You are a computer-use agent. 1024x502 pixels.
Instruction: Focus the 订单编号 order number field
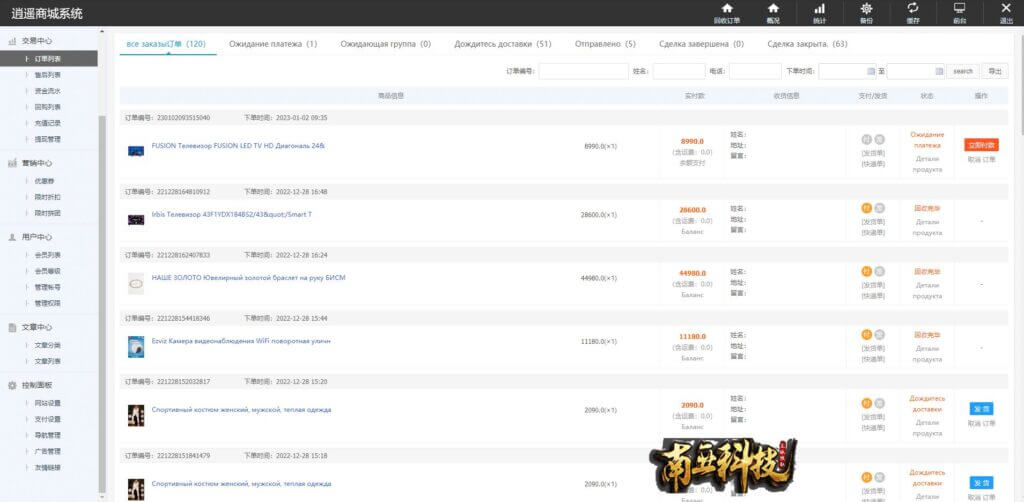tap(583, 71)
